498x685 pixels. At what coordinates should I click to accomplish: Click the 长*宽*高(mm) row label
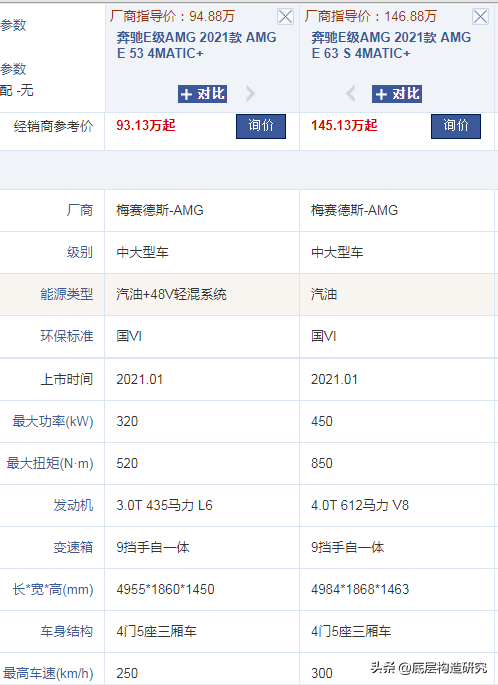[x=53, y=589]
